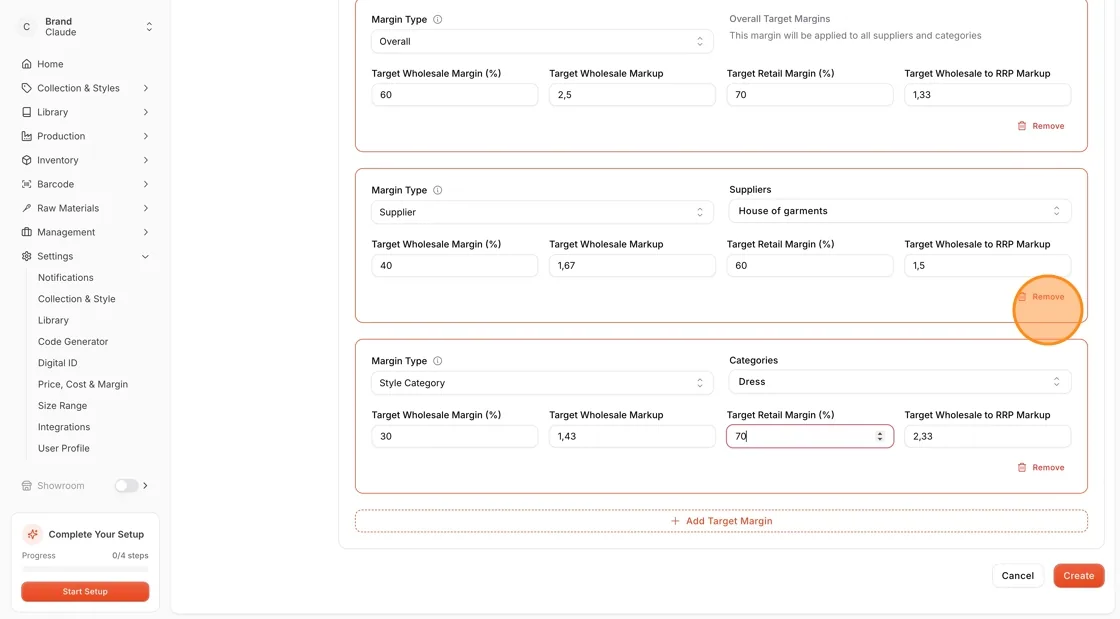The height and width of the screenshot is (619, 1120).
Task: Toggle the Showroom switch
Action: coord(126,485)
